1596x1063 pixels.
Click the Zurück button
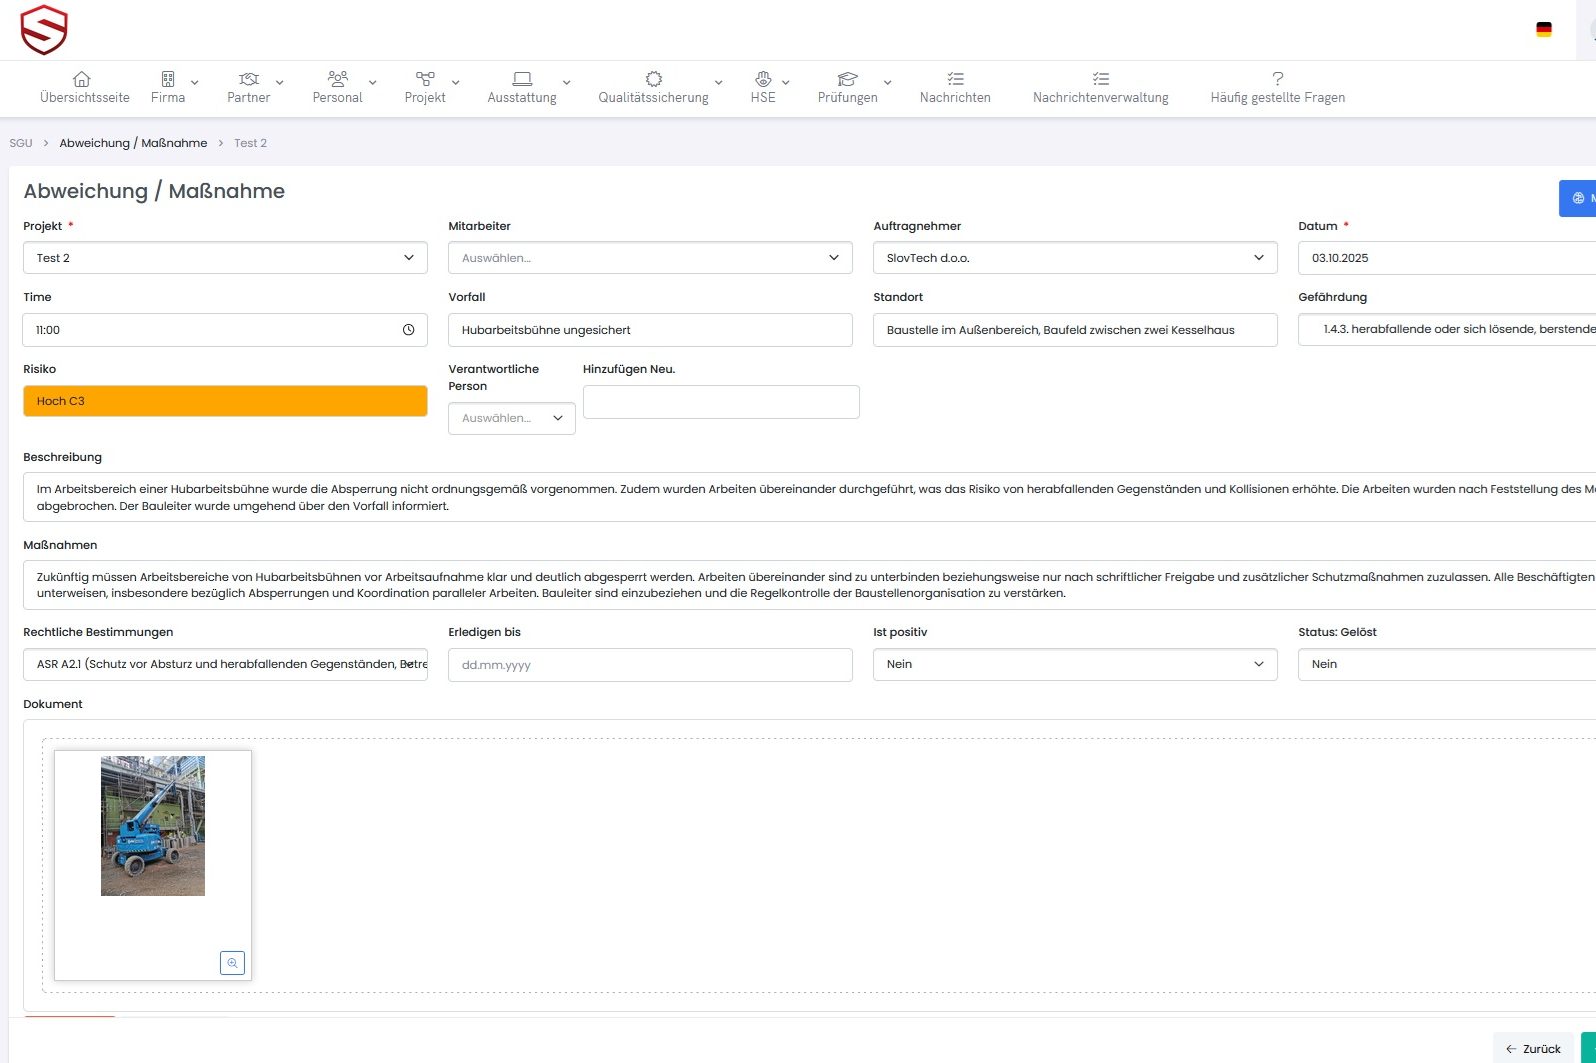click(1533, 1048)
